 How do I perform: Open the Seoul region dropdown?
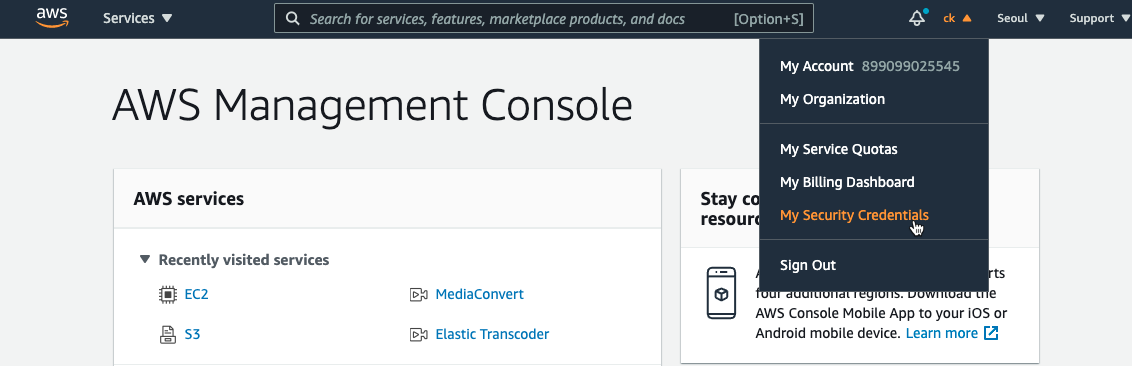point(1020,18)
